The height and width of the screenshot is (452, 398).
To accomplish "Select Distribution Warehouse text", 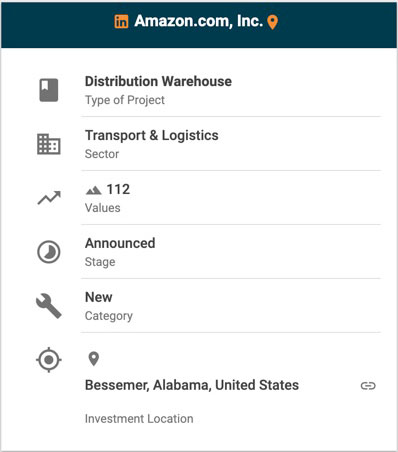I will (158, 81).
